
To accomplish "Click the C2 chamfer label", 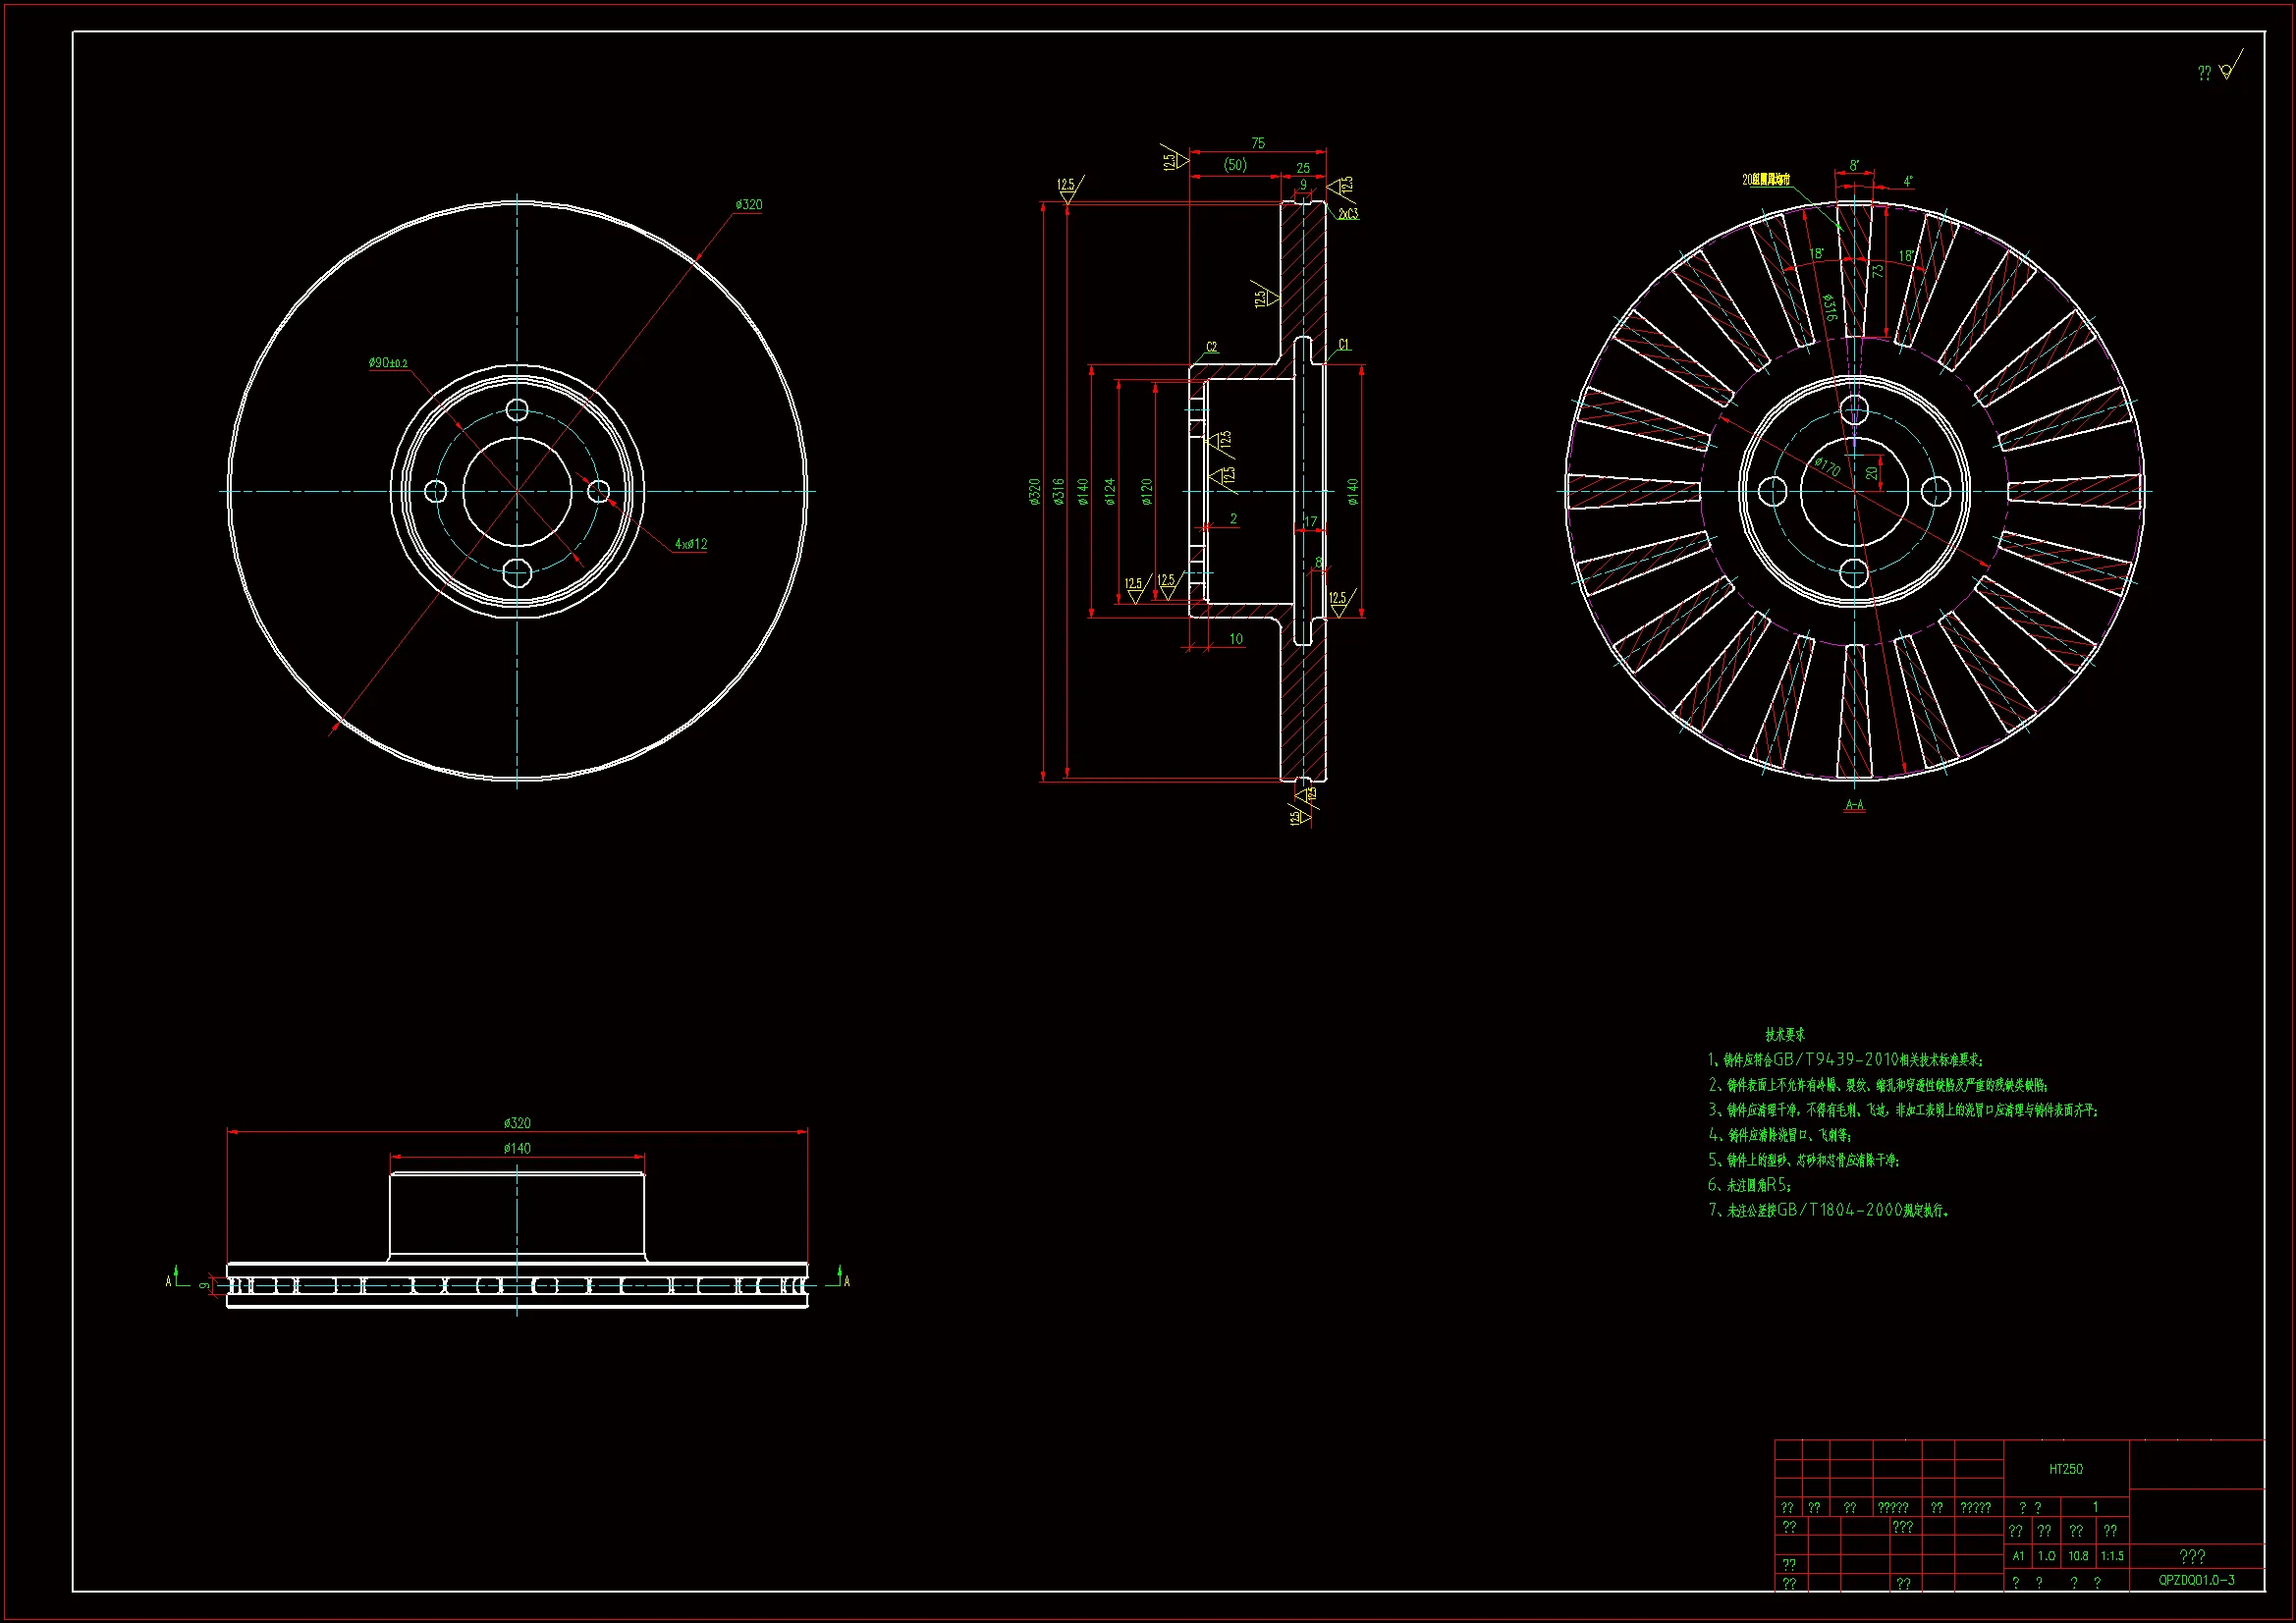I will [x=1211, y=347].
